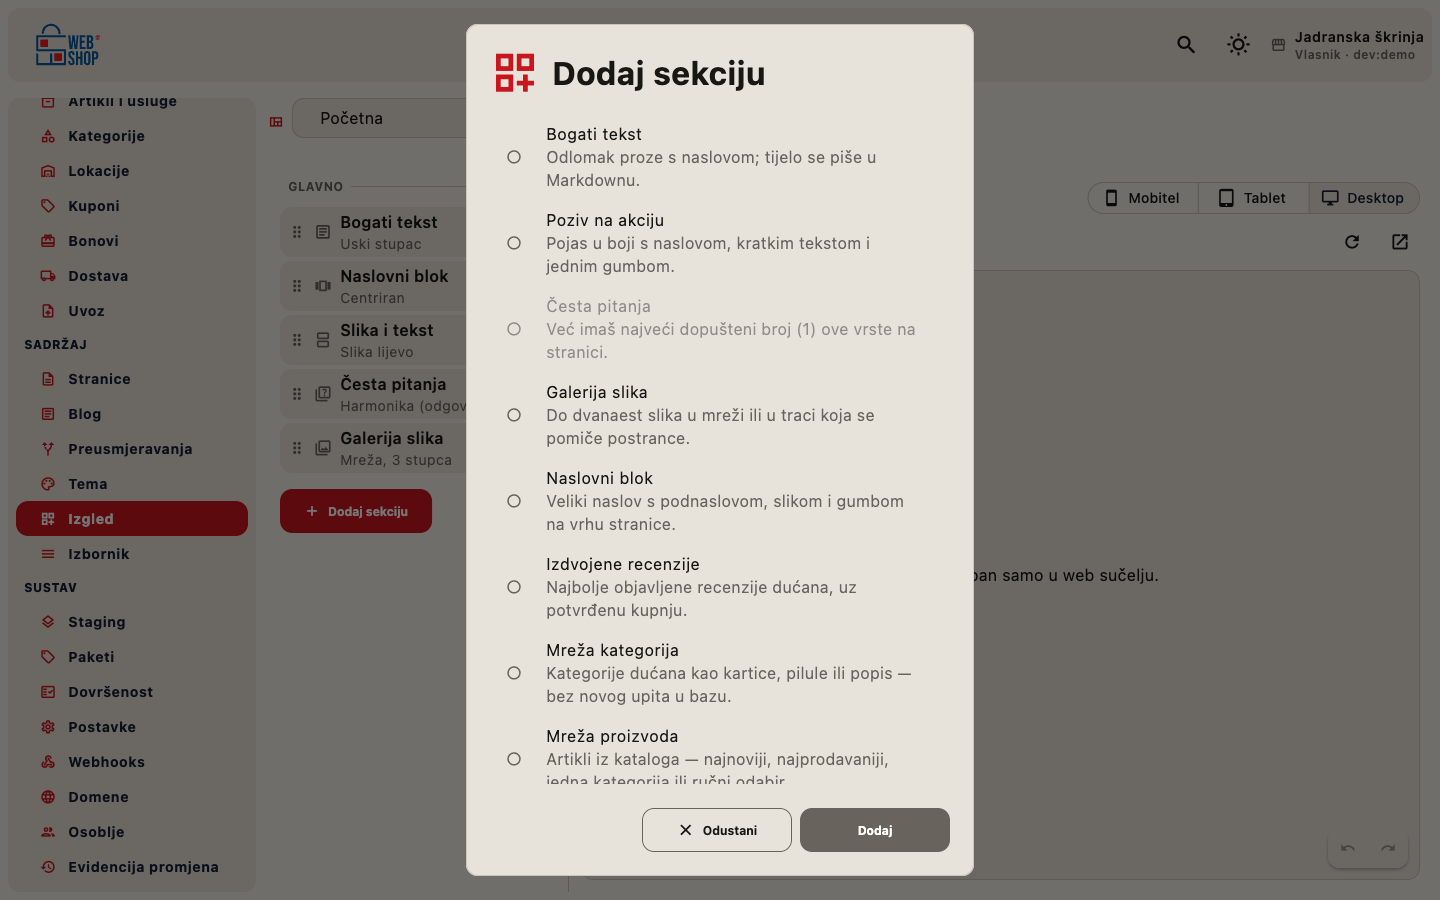Image resolution: width=1440 pixels, height=900 pixels.
Task: Click drag handle of Slika i tekst section
Action: (x=297, y=340)
